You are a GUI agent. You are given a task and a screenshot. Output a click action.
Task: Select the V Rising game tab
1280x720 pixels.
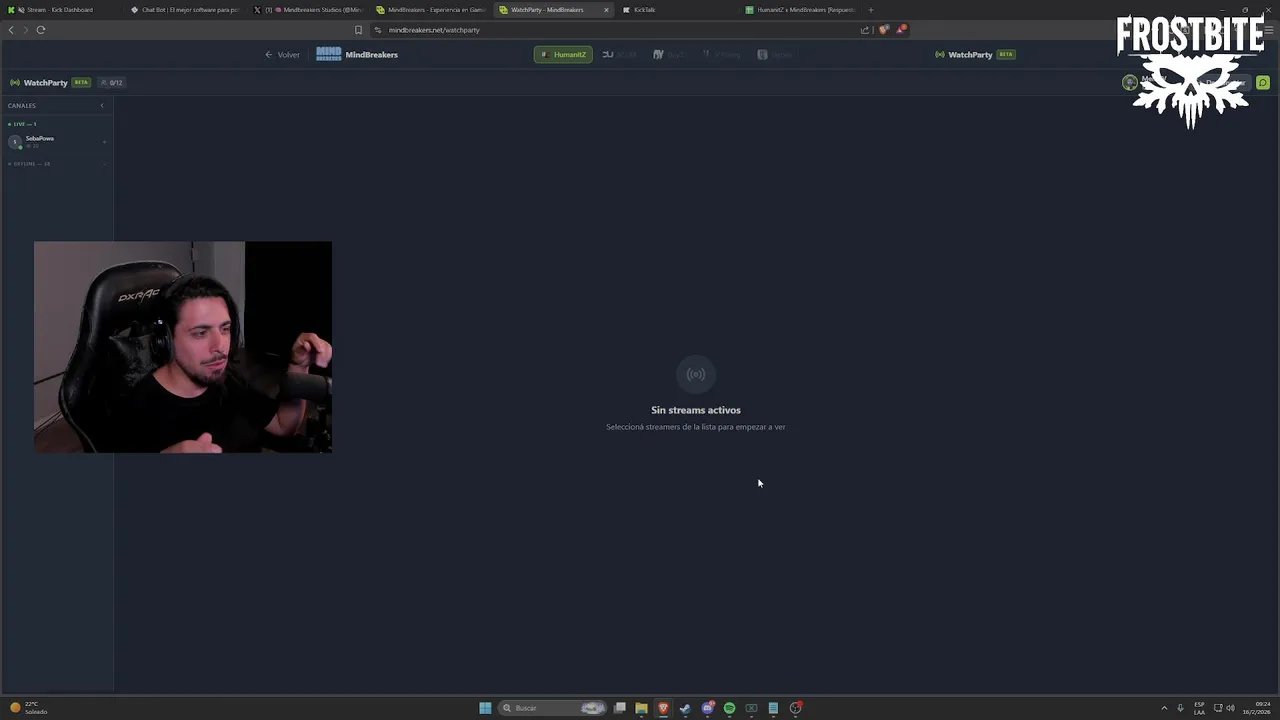[x=721, y=55]
